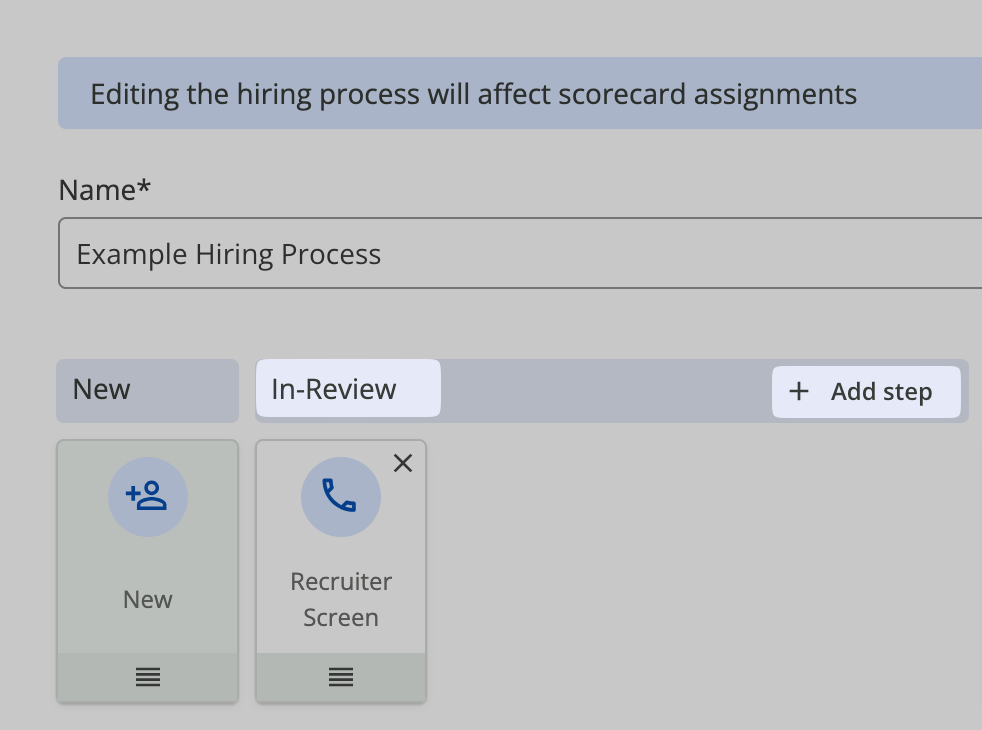Grab the Recruiter Screen step drag handle
This screenshot has height=730, width=982.
[x=341, y=677]
